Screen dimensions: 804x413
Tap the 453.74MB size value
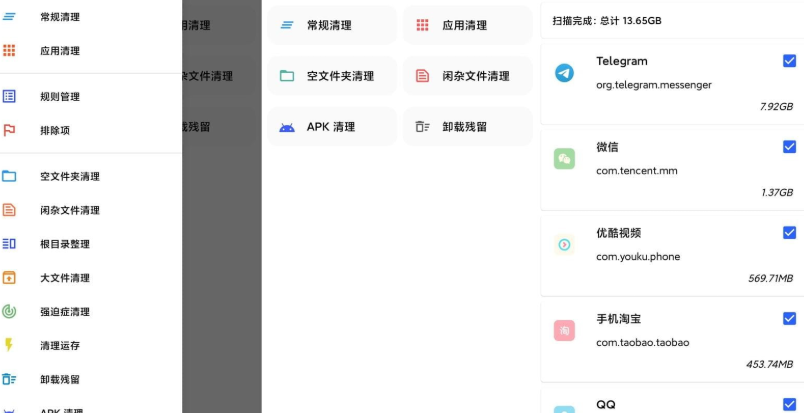pos(770,365)
